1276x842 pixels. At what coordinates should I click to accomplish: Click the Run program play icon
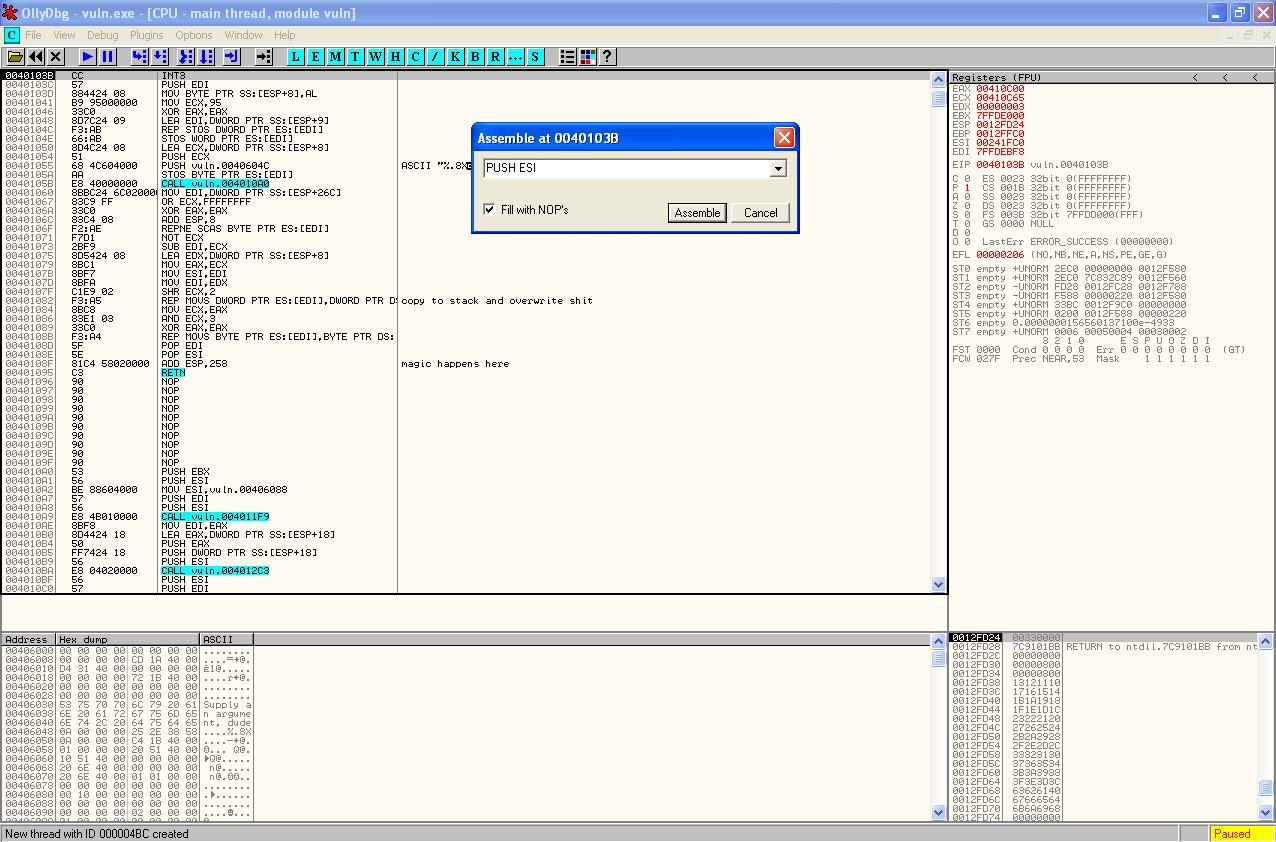[x=88, y=57]
